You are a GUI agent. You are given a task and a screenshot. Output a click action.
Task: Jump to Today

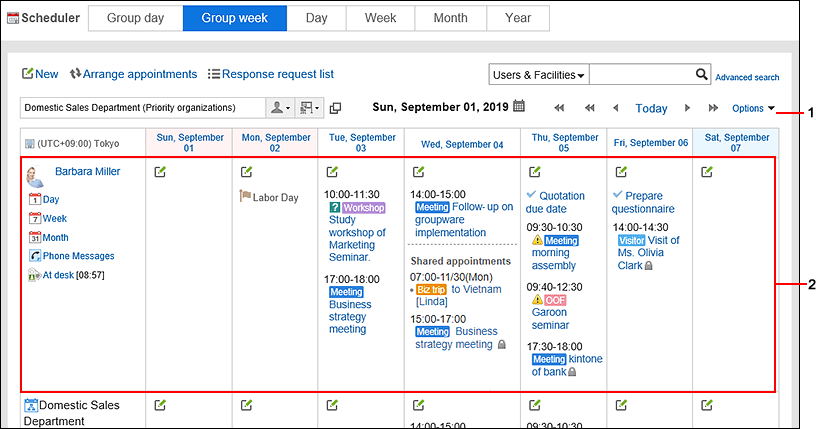pyautogui.click(x=651, y=108)
